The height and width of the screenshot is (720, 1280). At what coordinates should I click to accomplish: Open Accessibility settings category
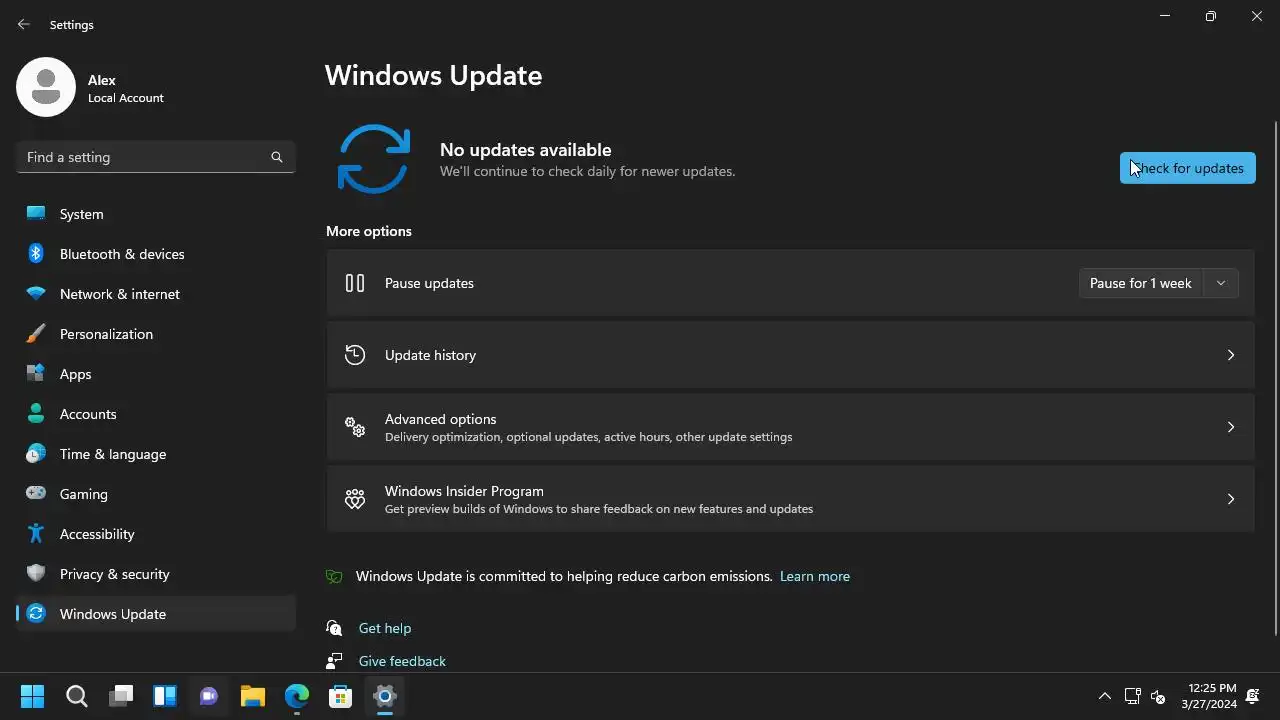(156, 534)
